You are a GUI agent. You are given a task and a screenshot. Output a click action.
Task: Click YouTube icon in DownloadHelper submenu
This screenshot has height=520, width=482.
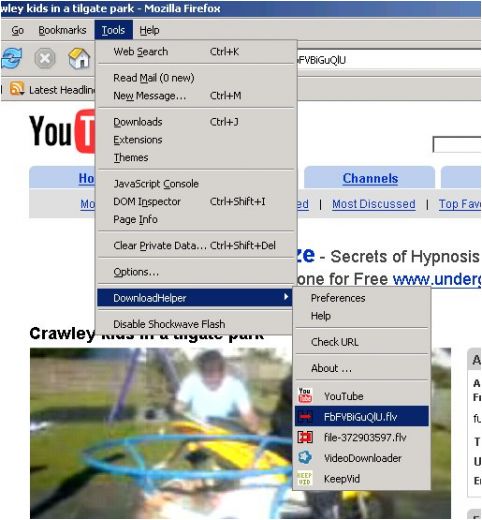pos(305,396)
